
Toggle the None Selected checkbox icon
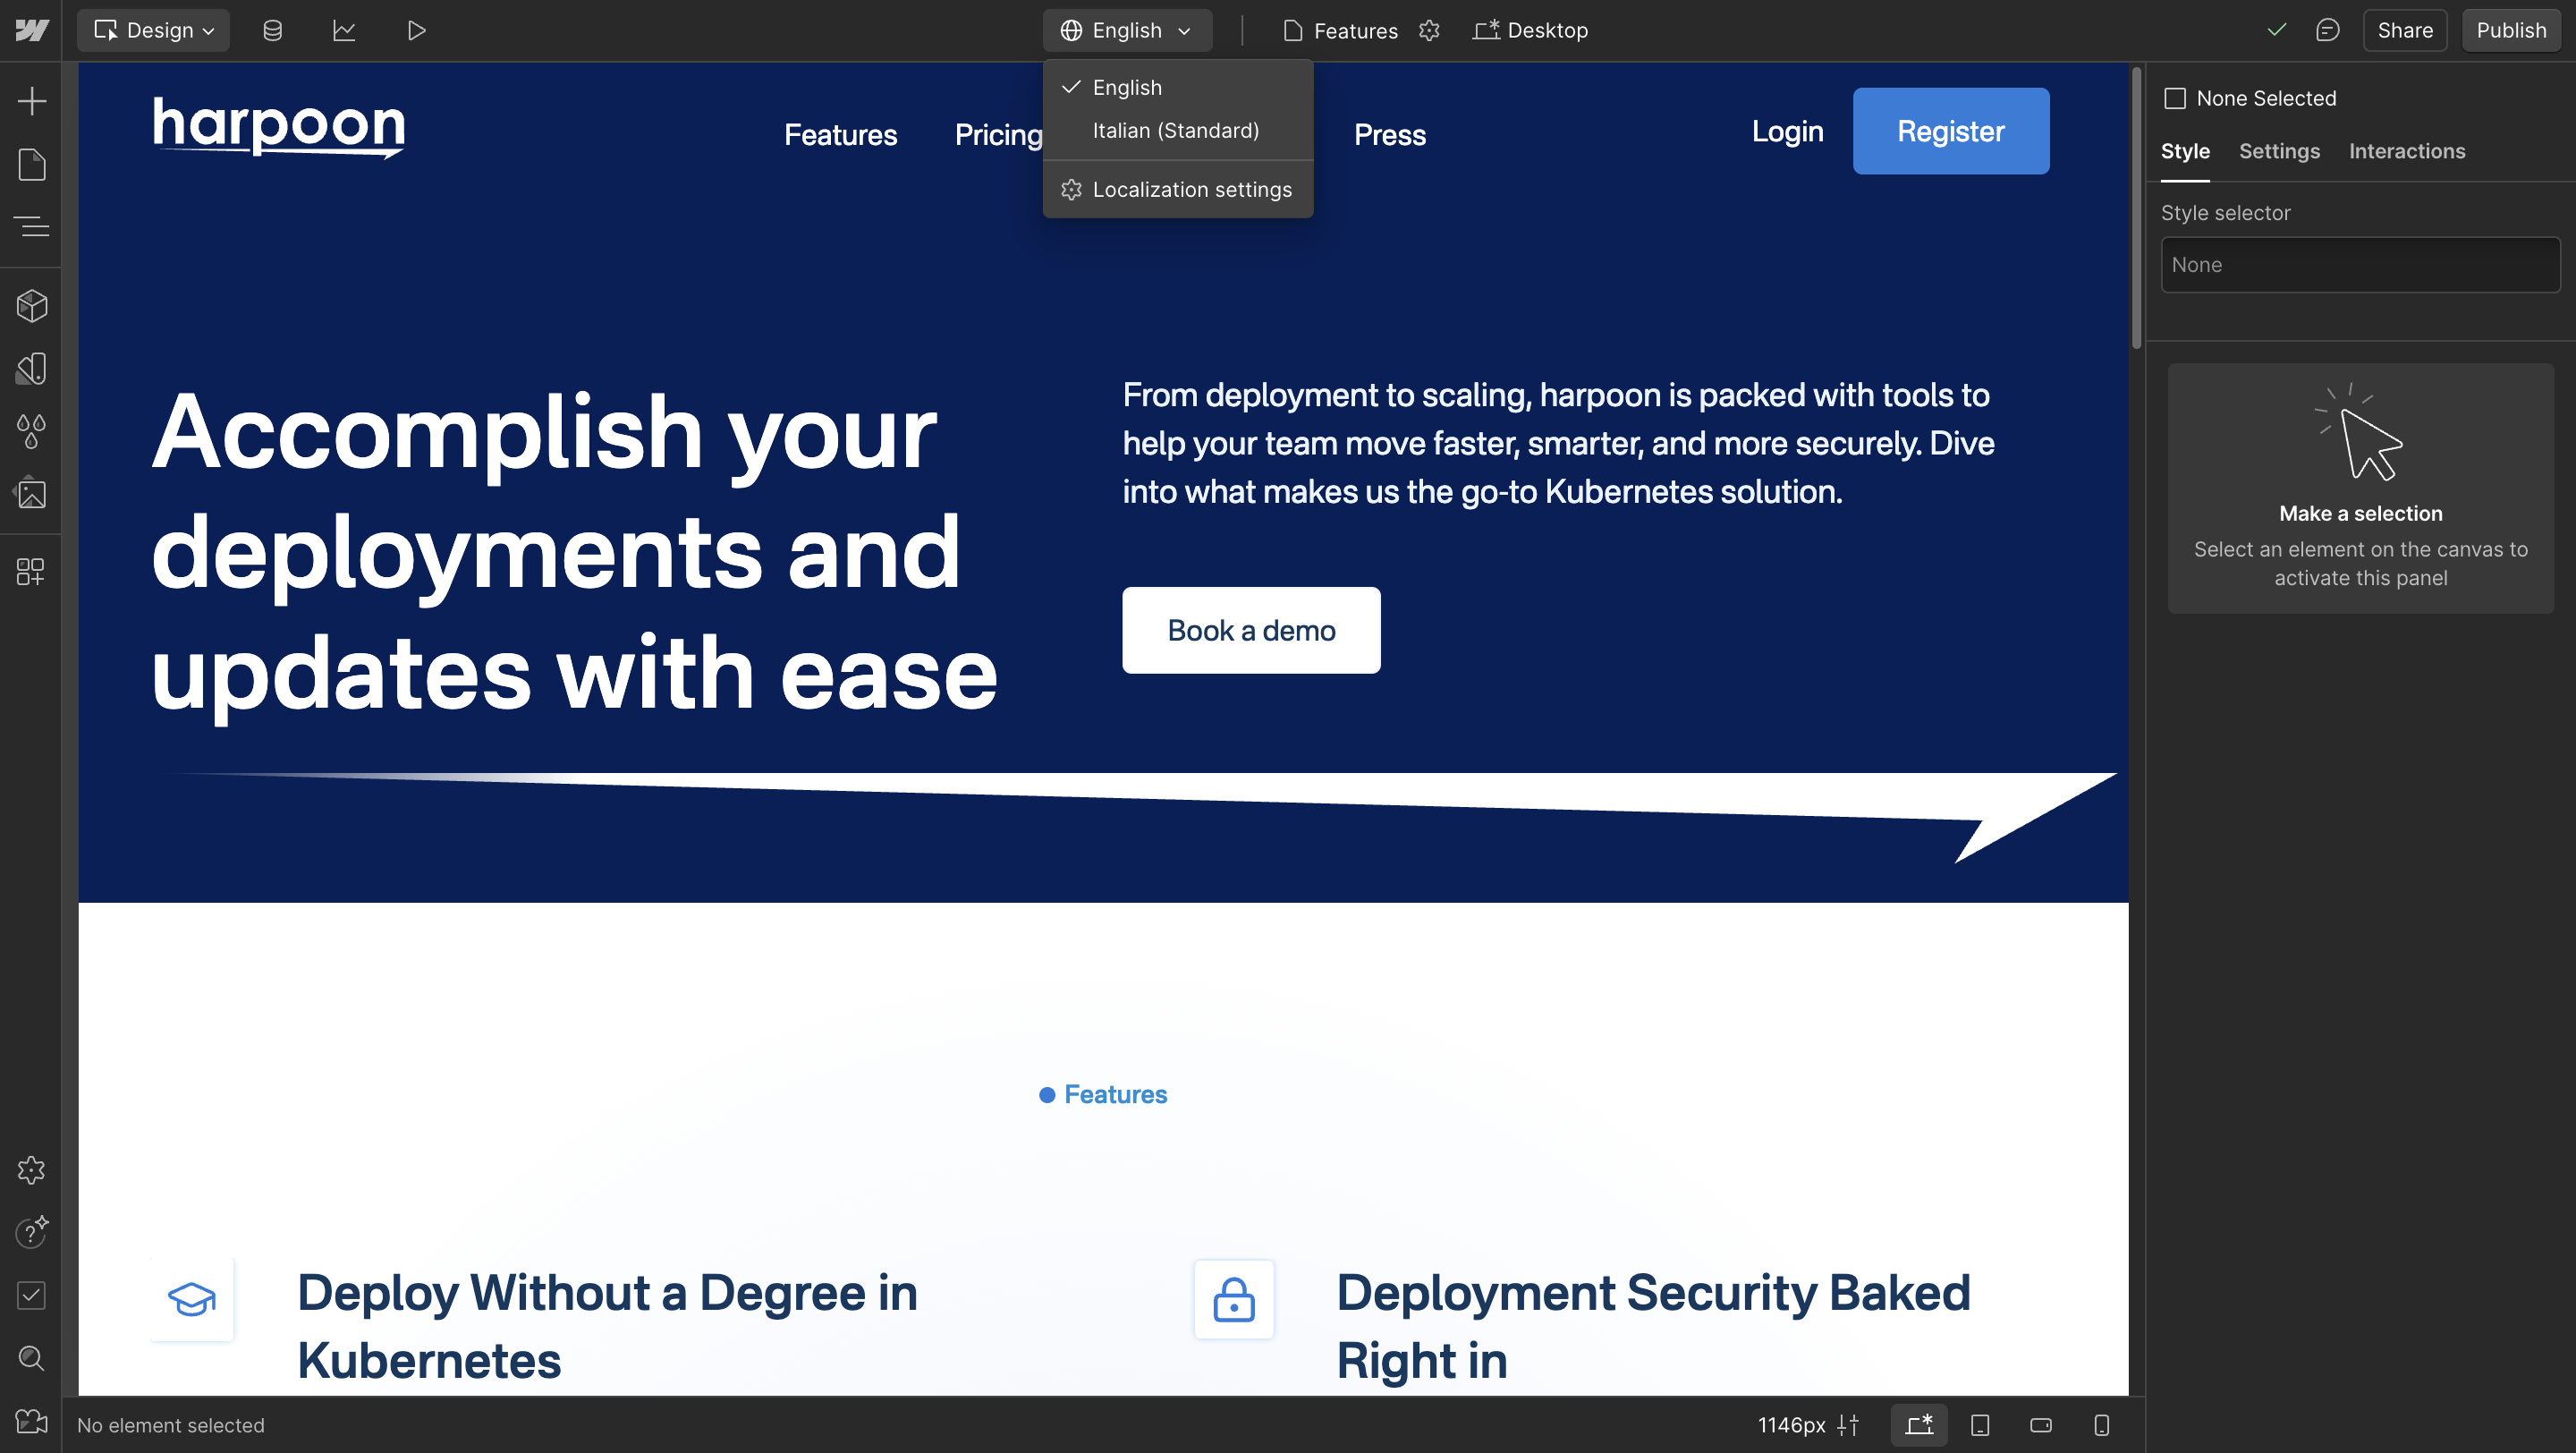(x=2175, y=98)
